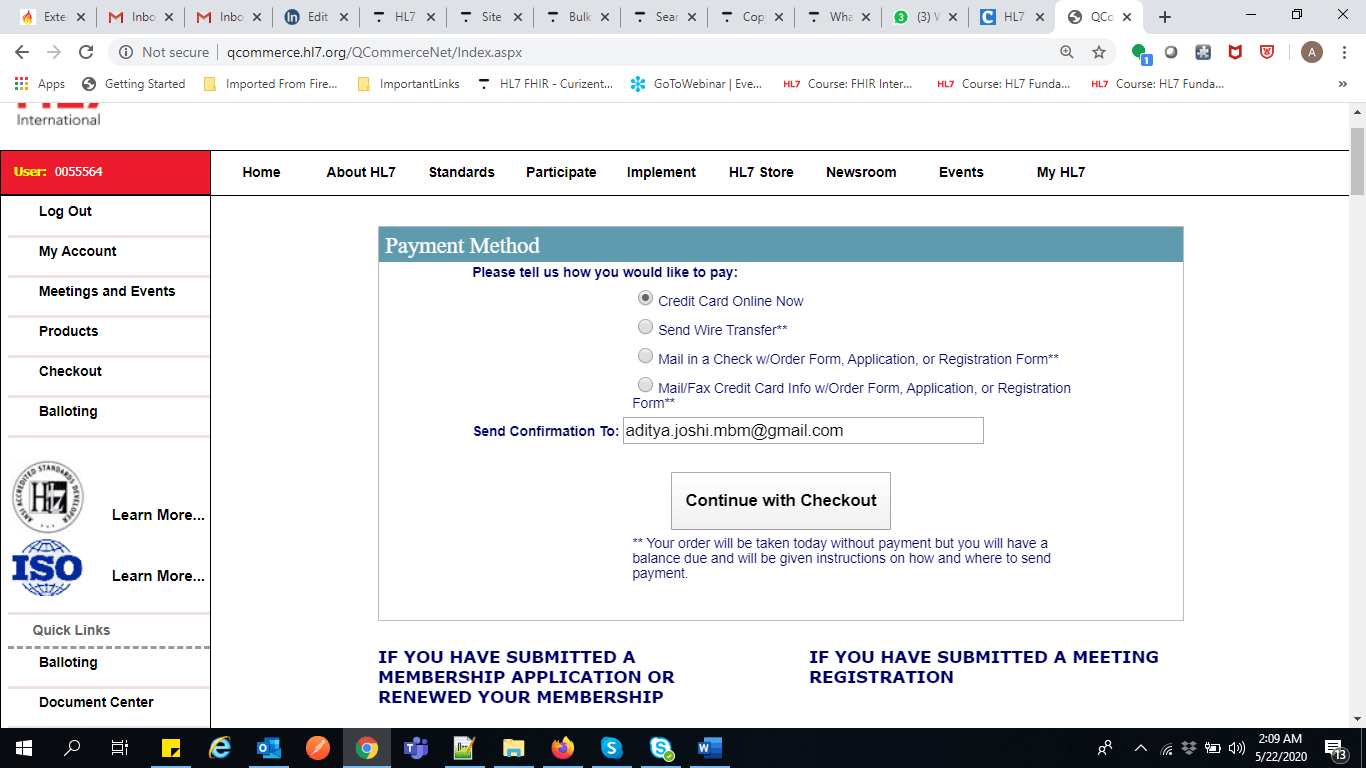Open File Explorer from taskbar
This screenshot has width=1366, height=768.
[513, 747]
